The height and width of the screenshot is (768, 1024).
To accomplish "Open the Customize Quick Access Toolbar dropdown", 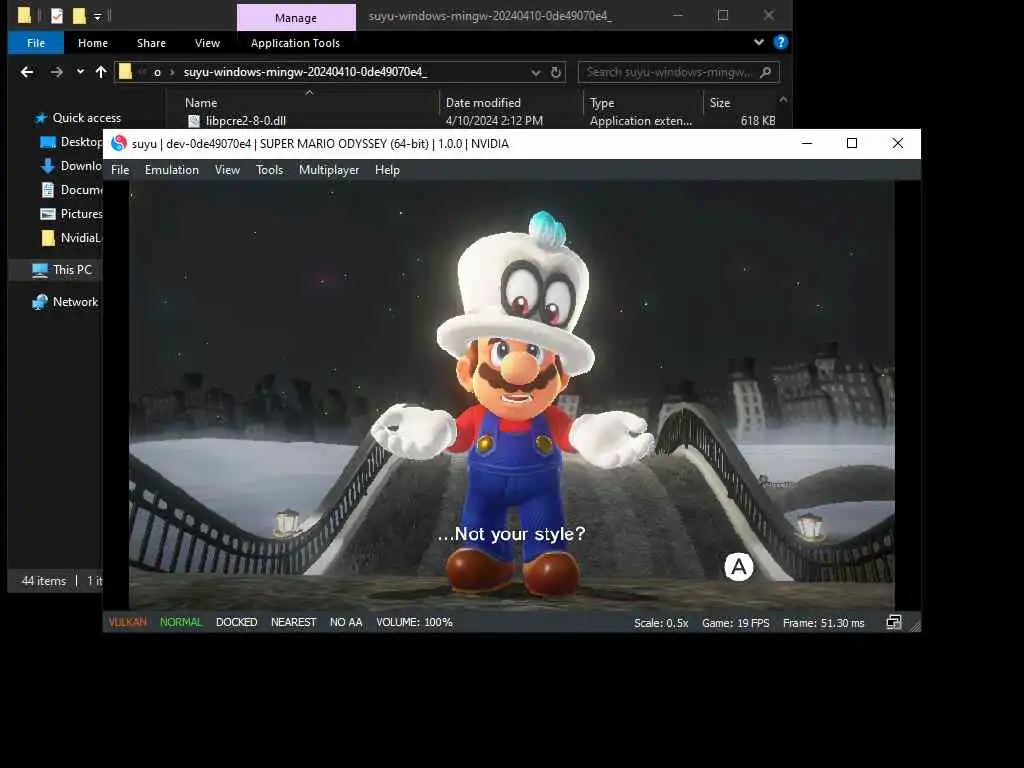I will click(x=97, y=16).
